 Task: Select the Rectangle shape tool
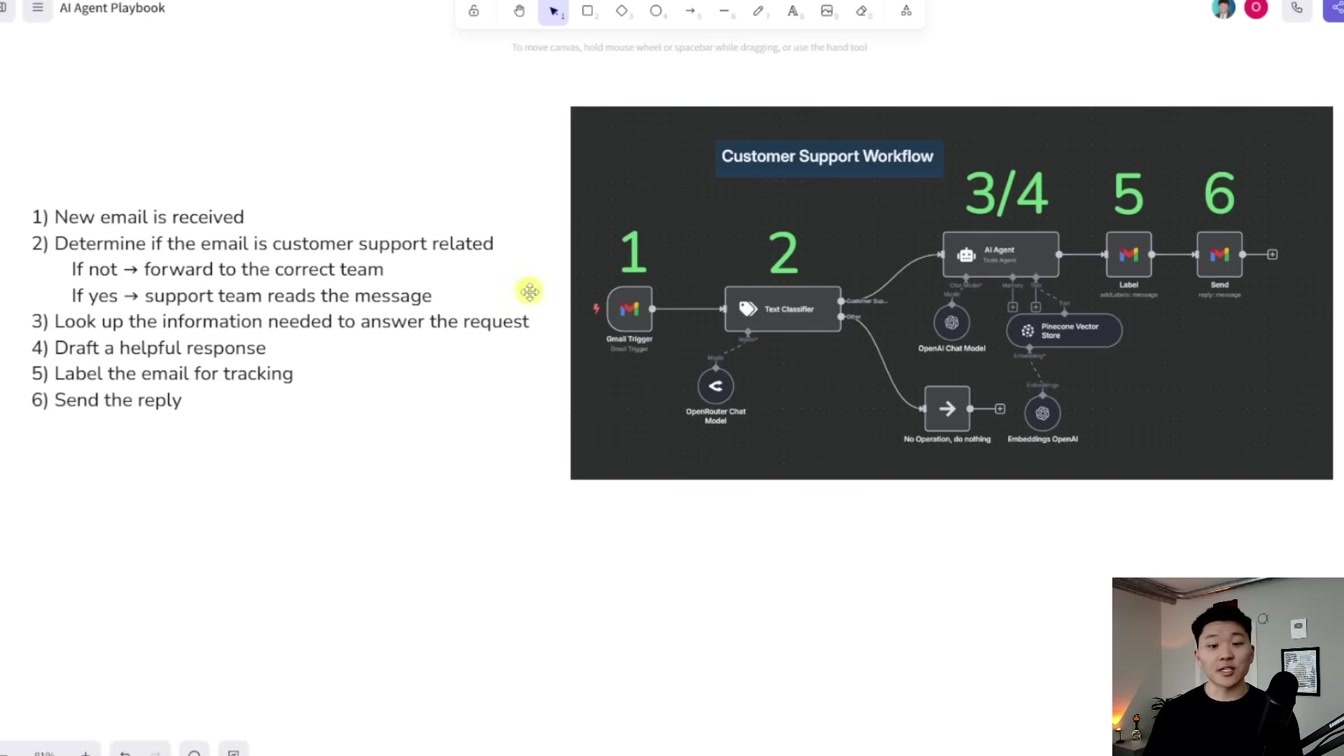[x=588, y=11]
